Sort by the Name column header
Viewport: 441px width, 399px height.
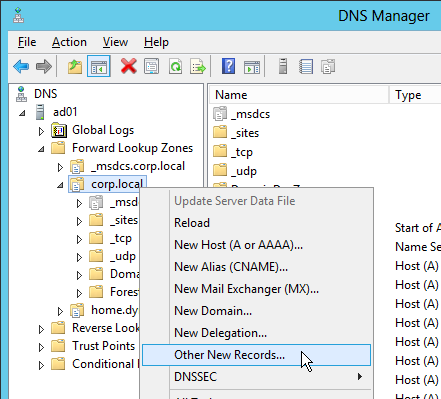click(299, 95)
